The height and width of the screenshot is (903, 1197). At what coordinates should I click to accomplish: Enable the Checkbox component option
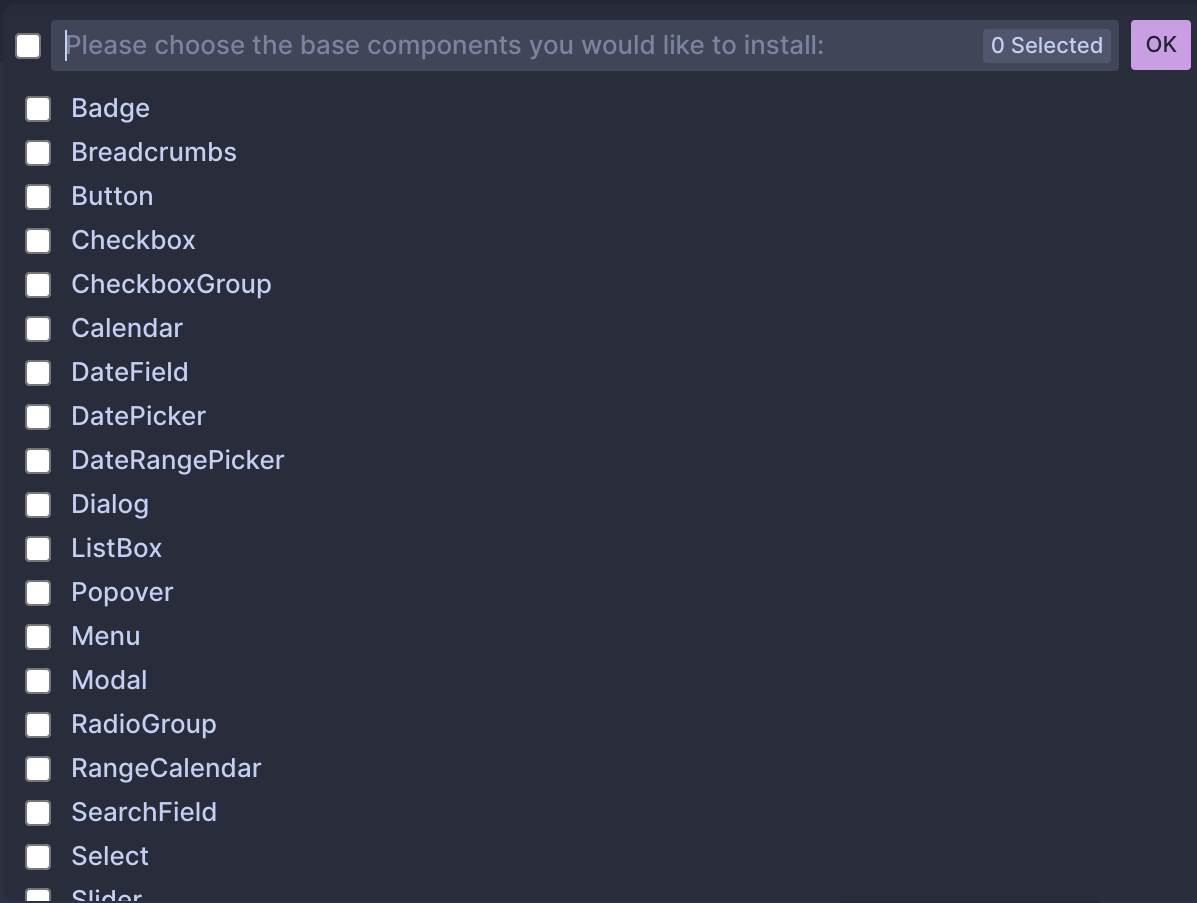[38, 241]
